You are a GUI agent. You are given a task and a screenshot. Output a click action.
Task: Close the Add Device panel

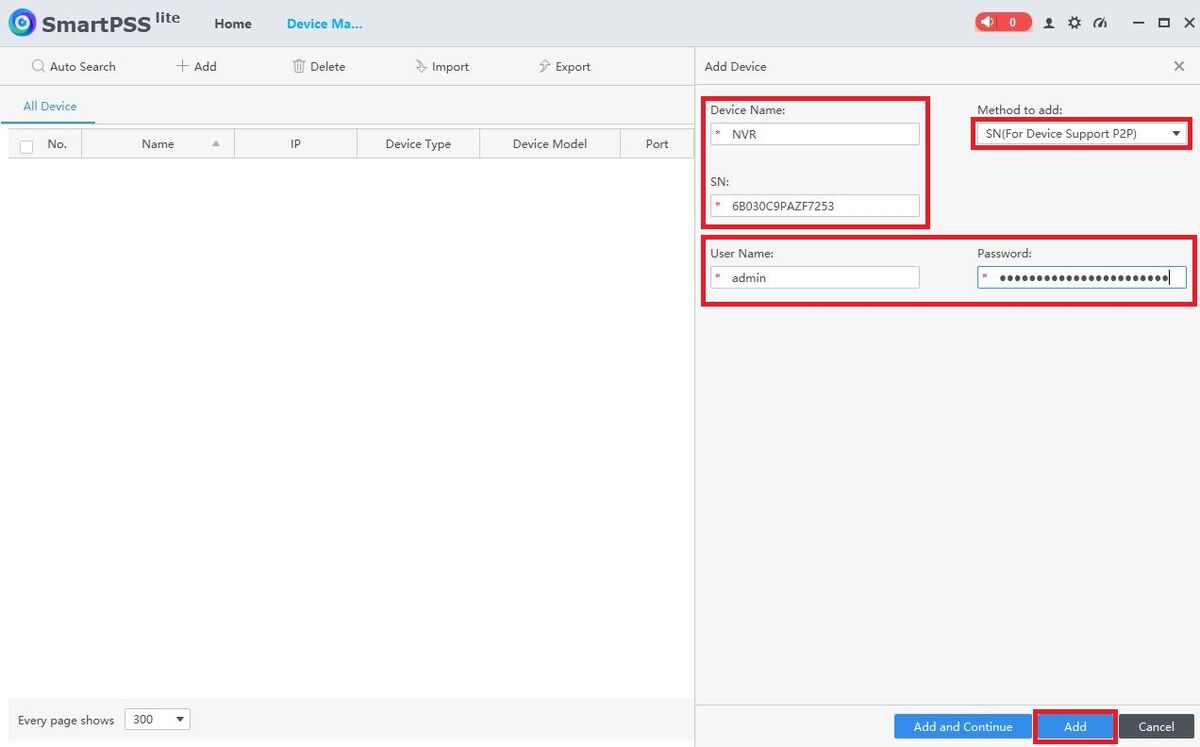point(1179,66)
